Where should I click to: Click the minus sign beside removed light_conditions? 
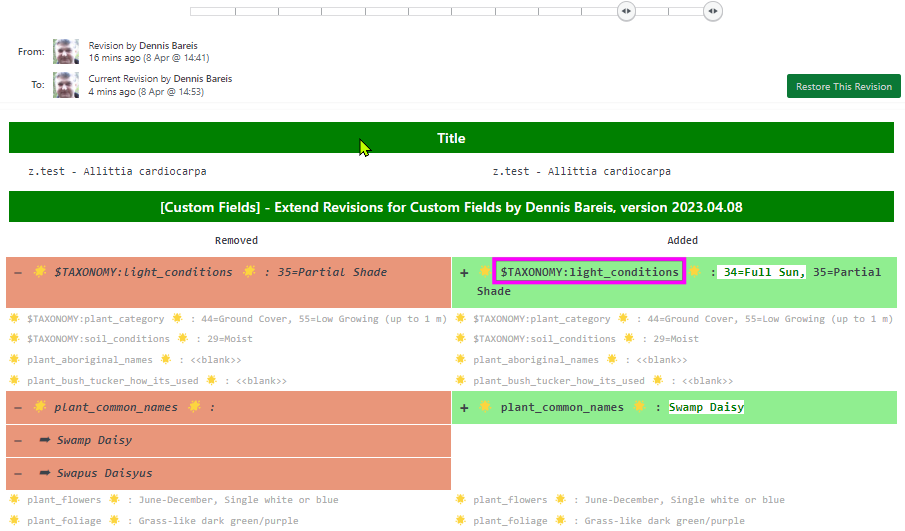(x=18, y=272)
